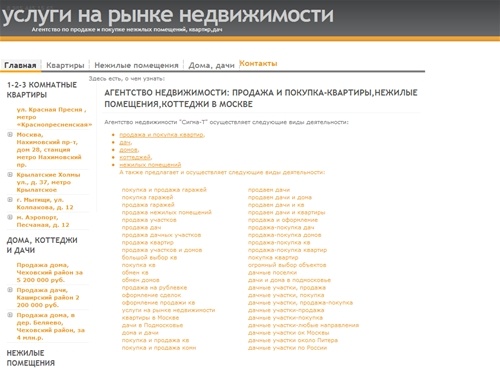Go to the Дома, дачи tab
This screenshot has width=500, height=375.
tap(211, 65)
